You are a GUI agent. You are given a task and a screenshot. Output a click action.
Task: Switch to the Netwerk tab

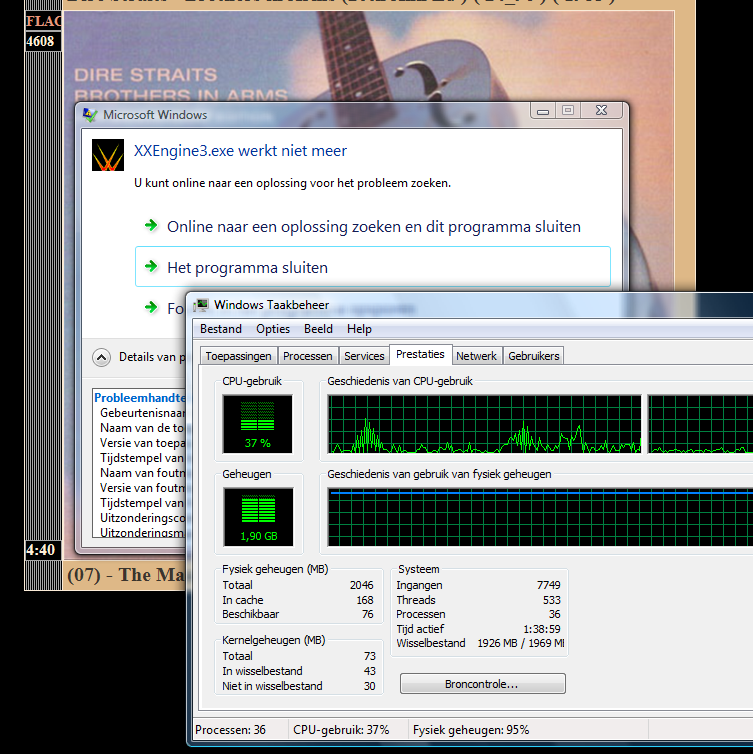pyautogui.click(x=476, y=356)
